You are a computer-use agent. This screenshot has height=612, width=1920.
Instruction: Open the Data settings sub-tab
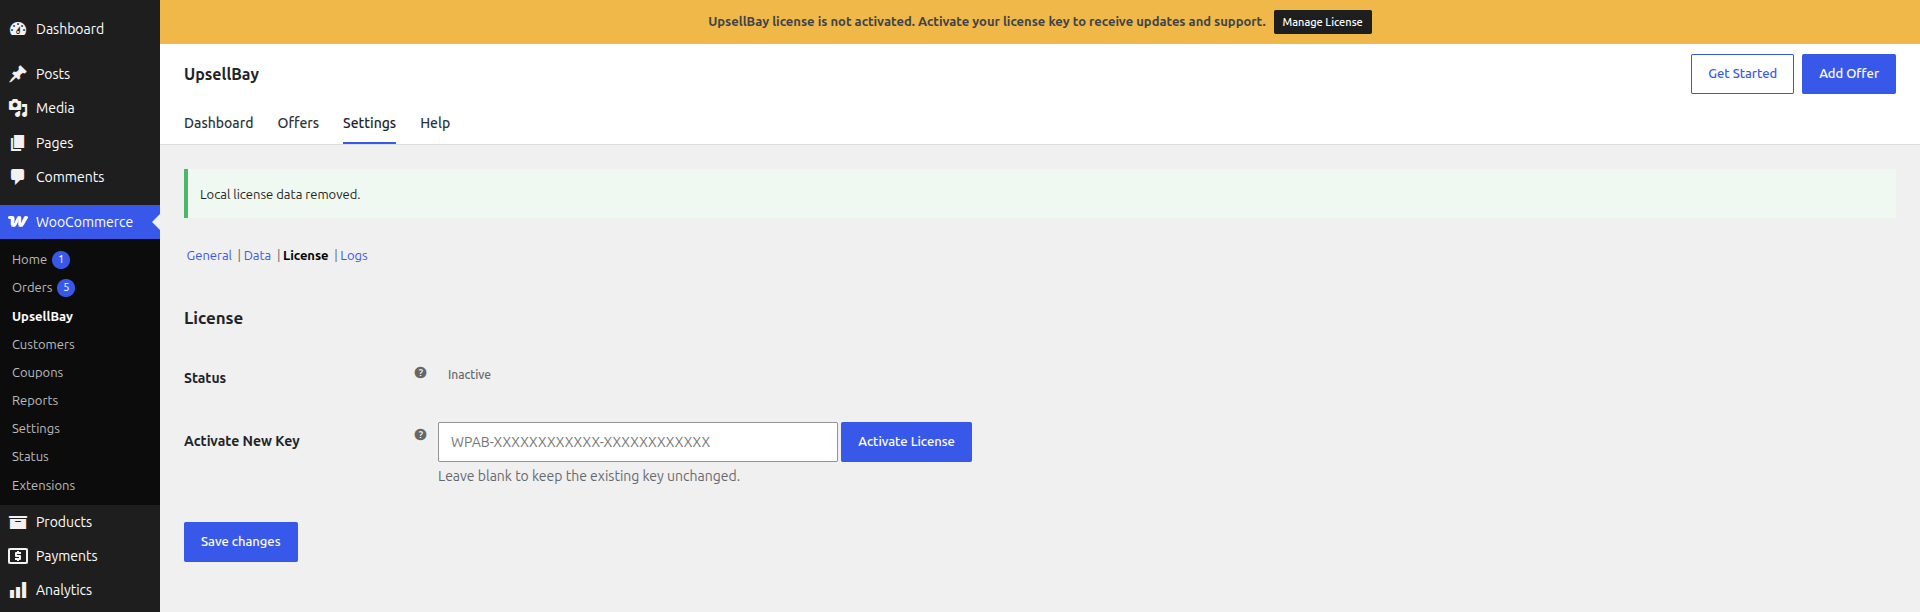click(x=257, y=256)
